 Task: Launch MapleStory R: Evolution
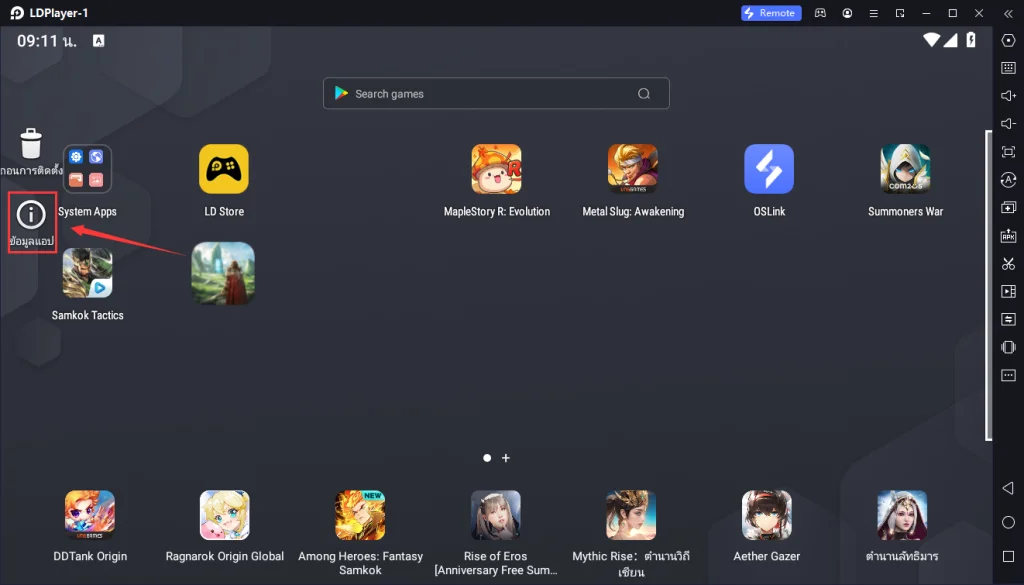496,169
